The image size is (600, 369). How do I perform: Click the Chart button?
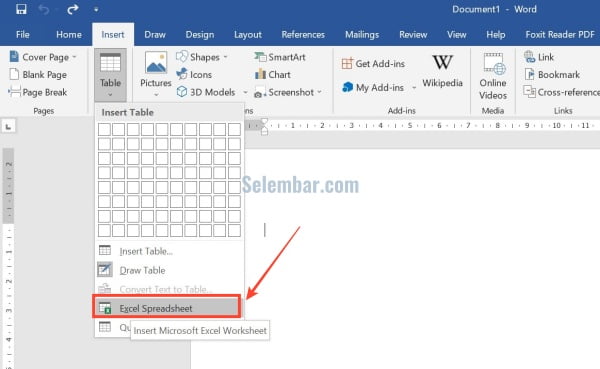(273, 75)
